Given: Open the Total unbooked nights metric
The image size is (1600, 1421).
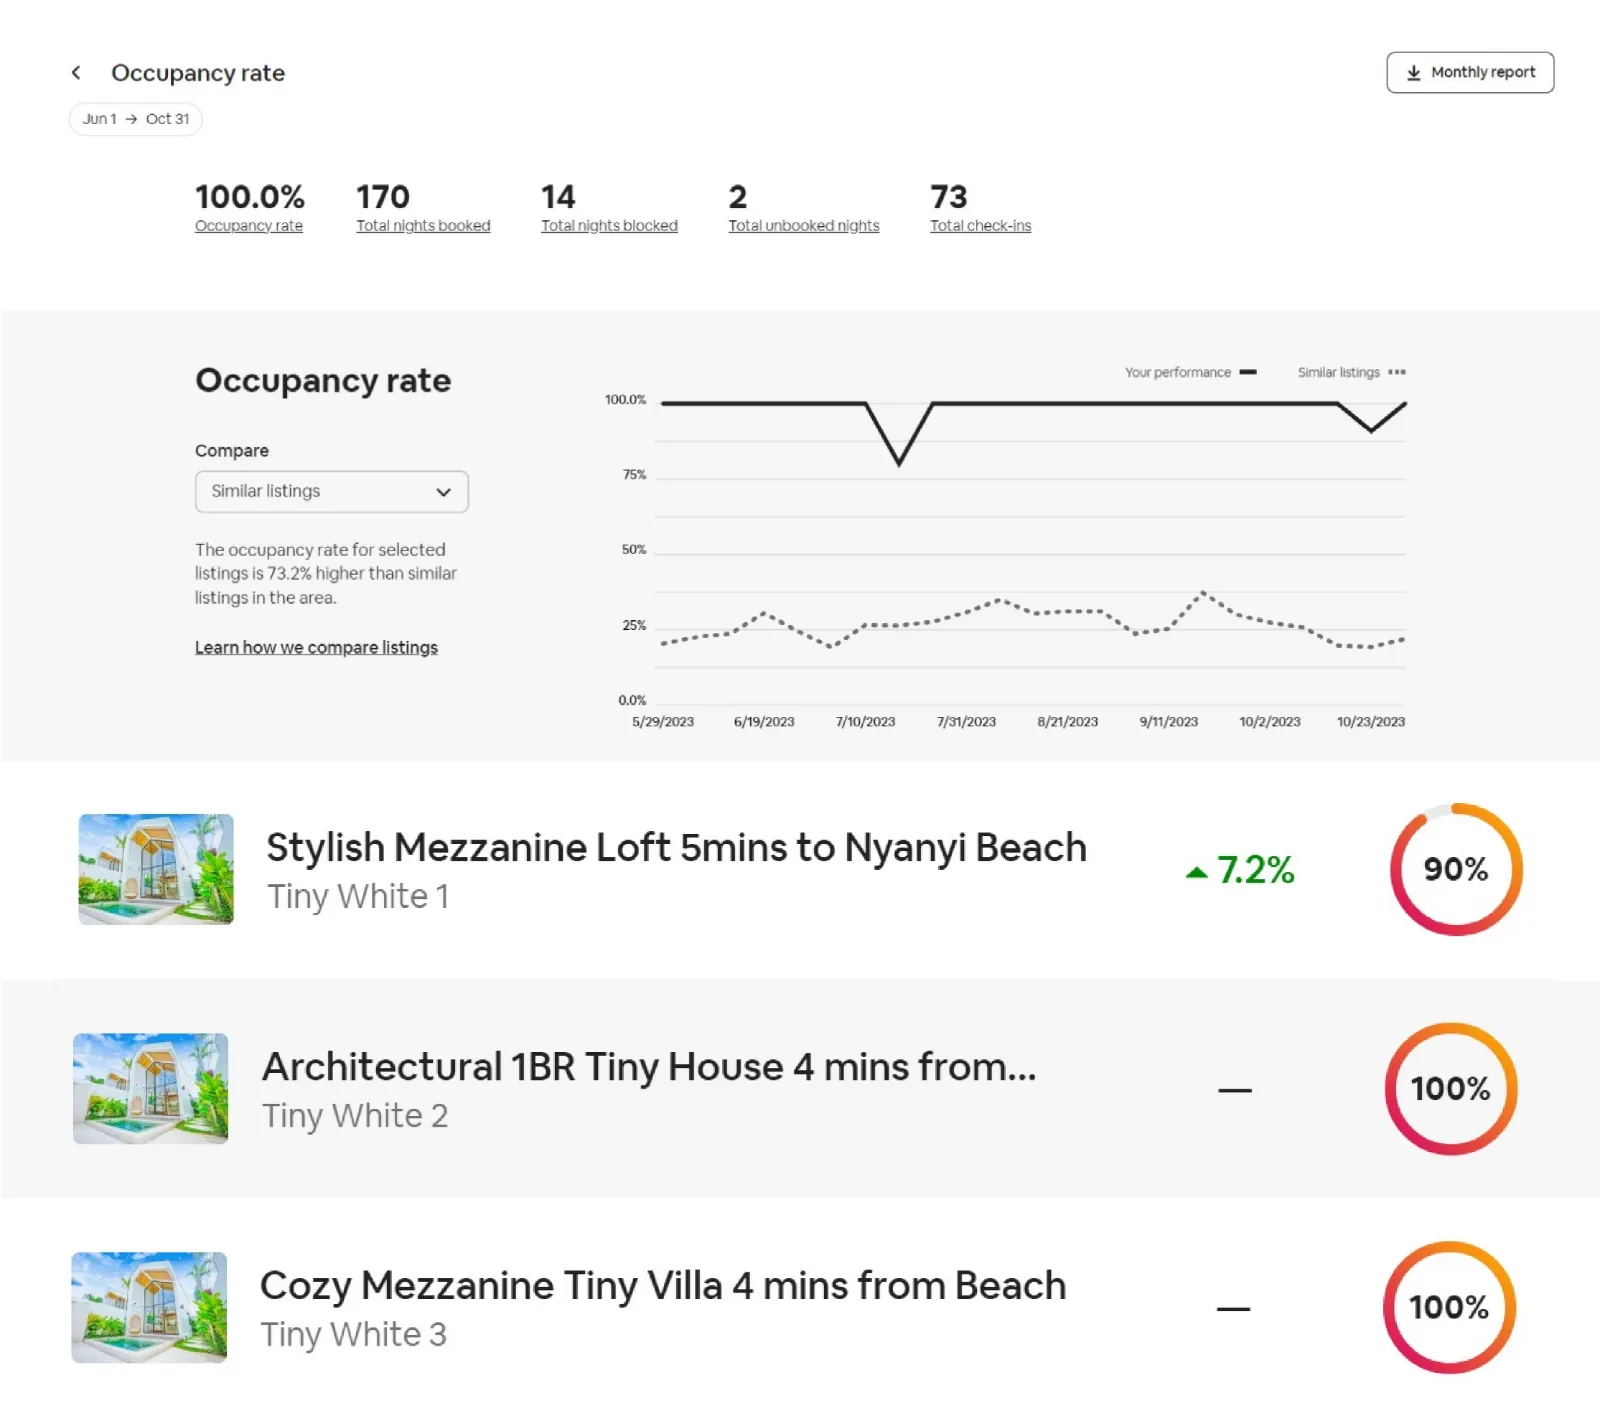Looking at the screenshot, I should pyautogui.click(x=803, y=208).
